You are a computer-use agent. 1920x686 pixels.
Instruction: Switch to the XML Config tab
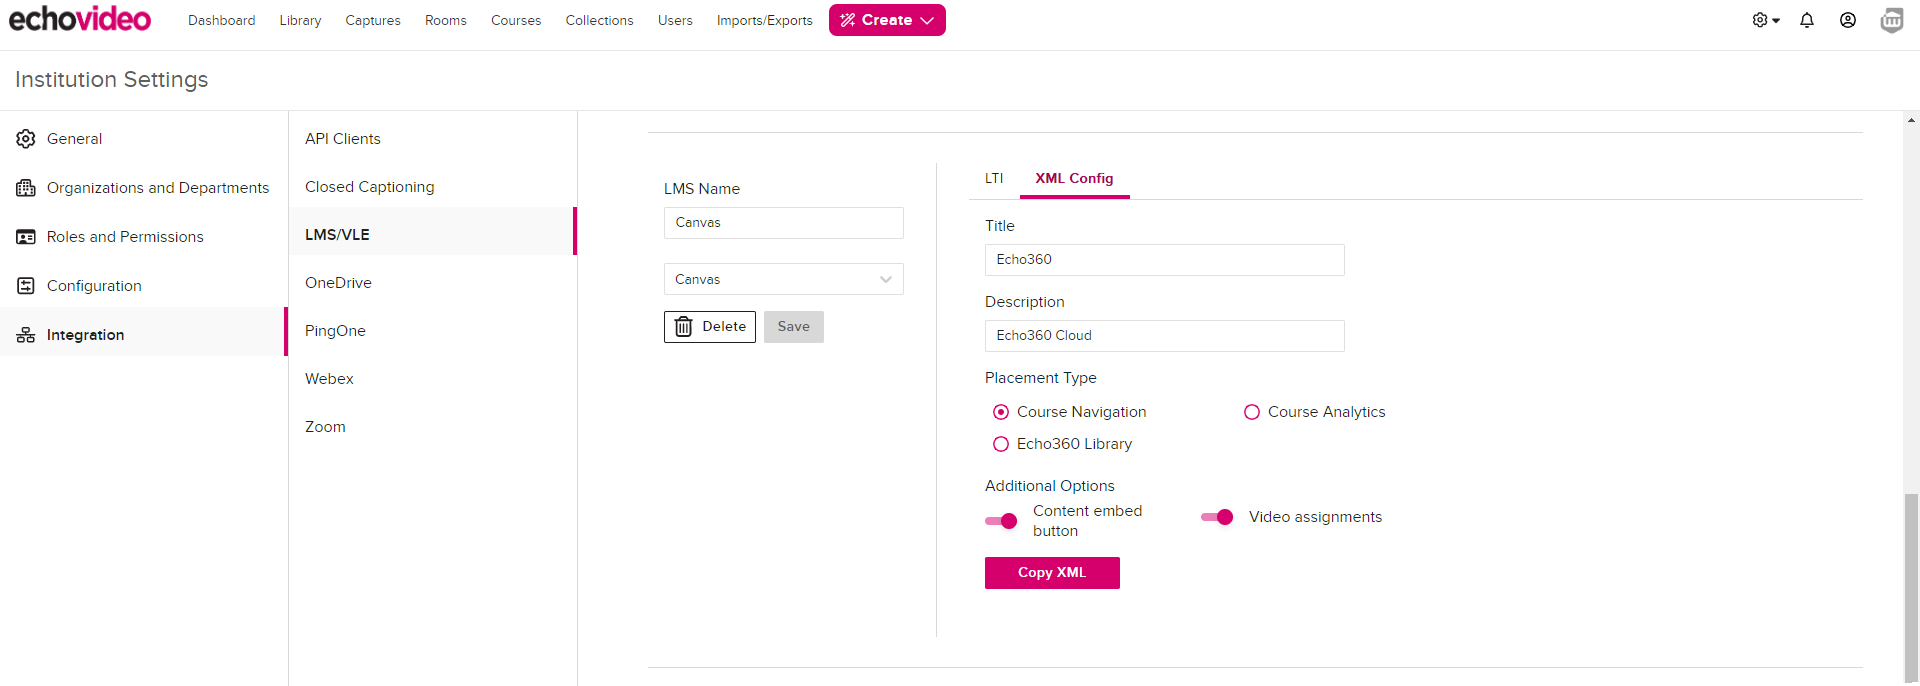(x=1074, y=178)
